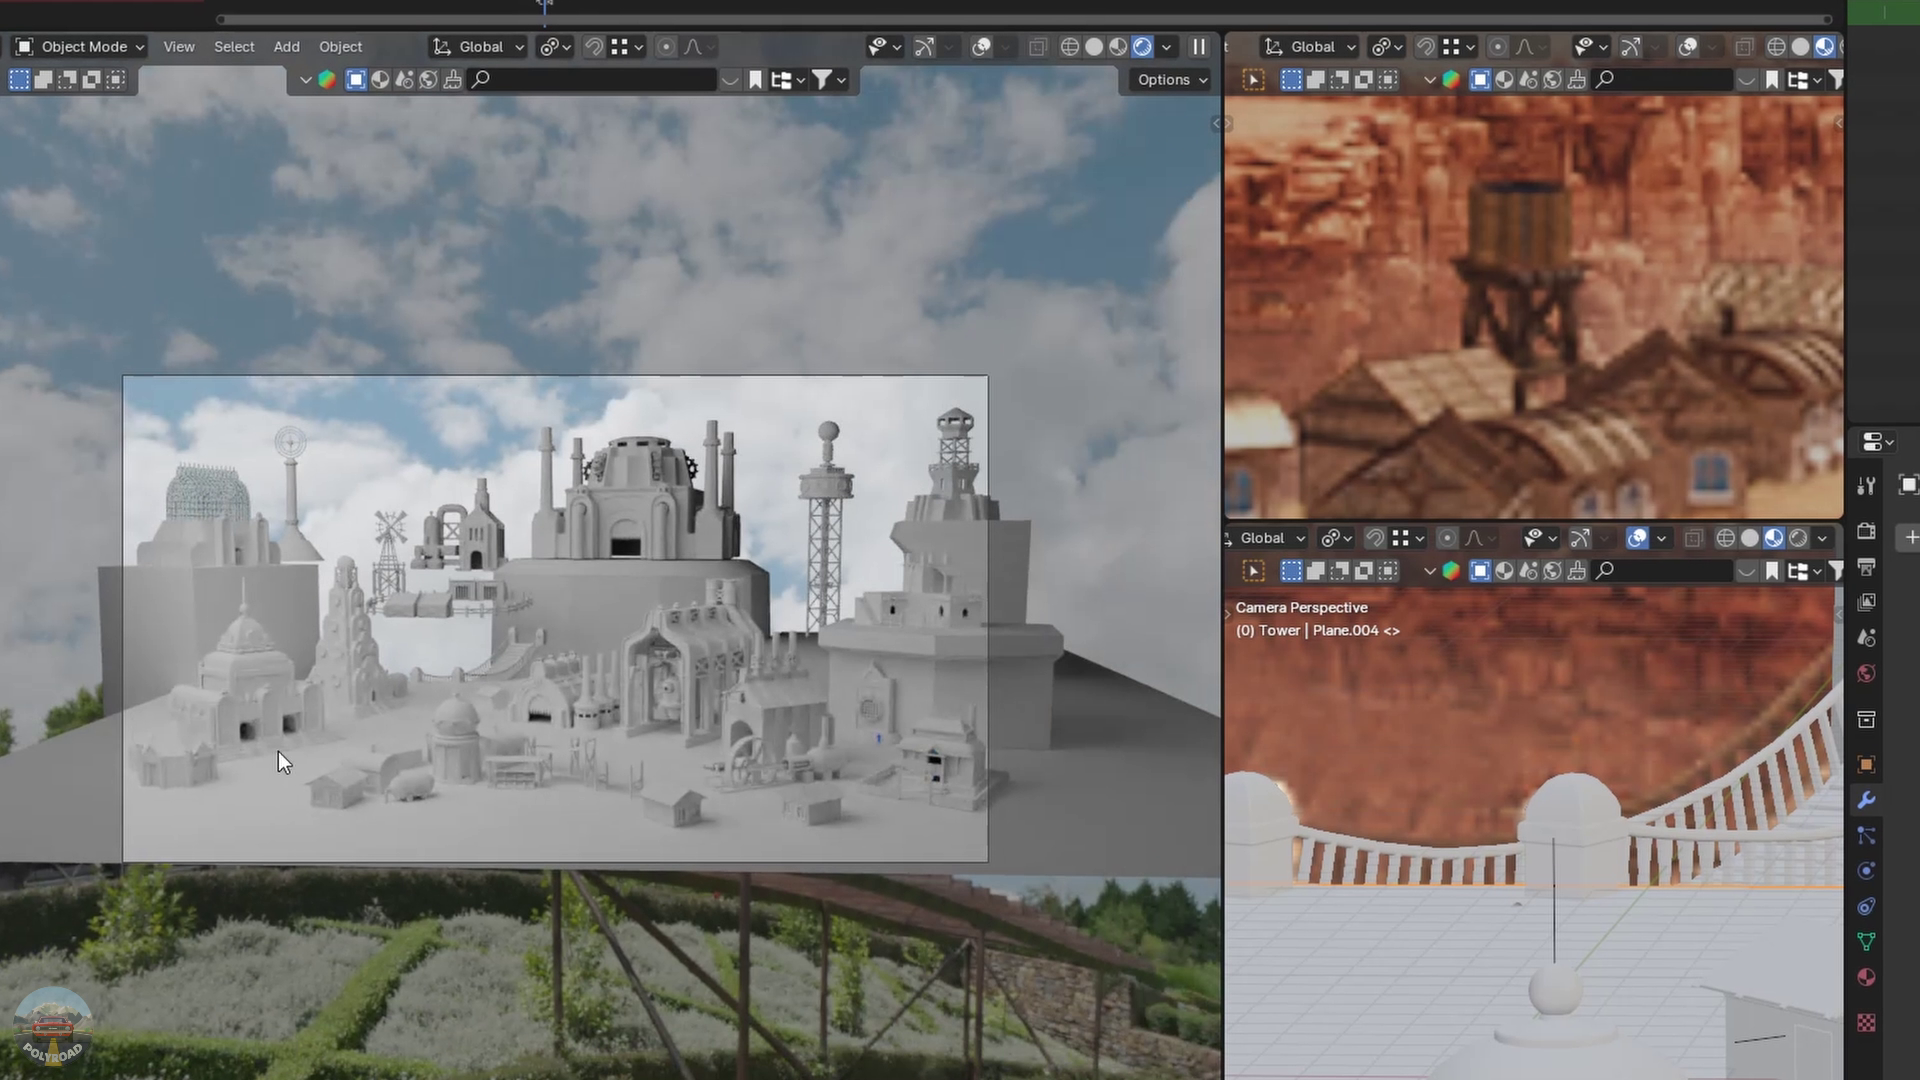This screenshot has height=1080, width=1920.
Task: Open the Object menu
Action: coord(340,47)
